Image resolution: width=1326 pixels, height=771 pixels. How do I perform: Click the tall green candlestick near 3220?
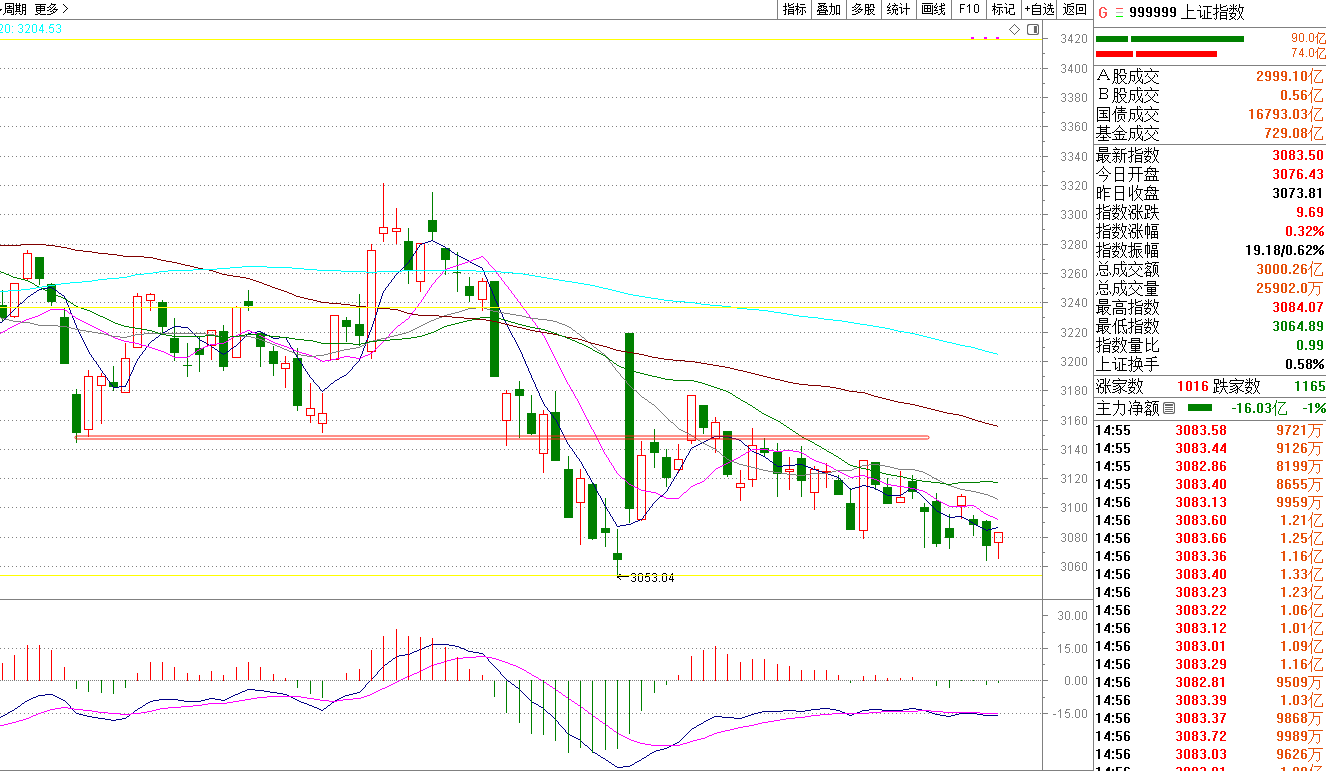[x=630, y=421]
